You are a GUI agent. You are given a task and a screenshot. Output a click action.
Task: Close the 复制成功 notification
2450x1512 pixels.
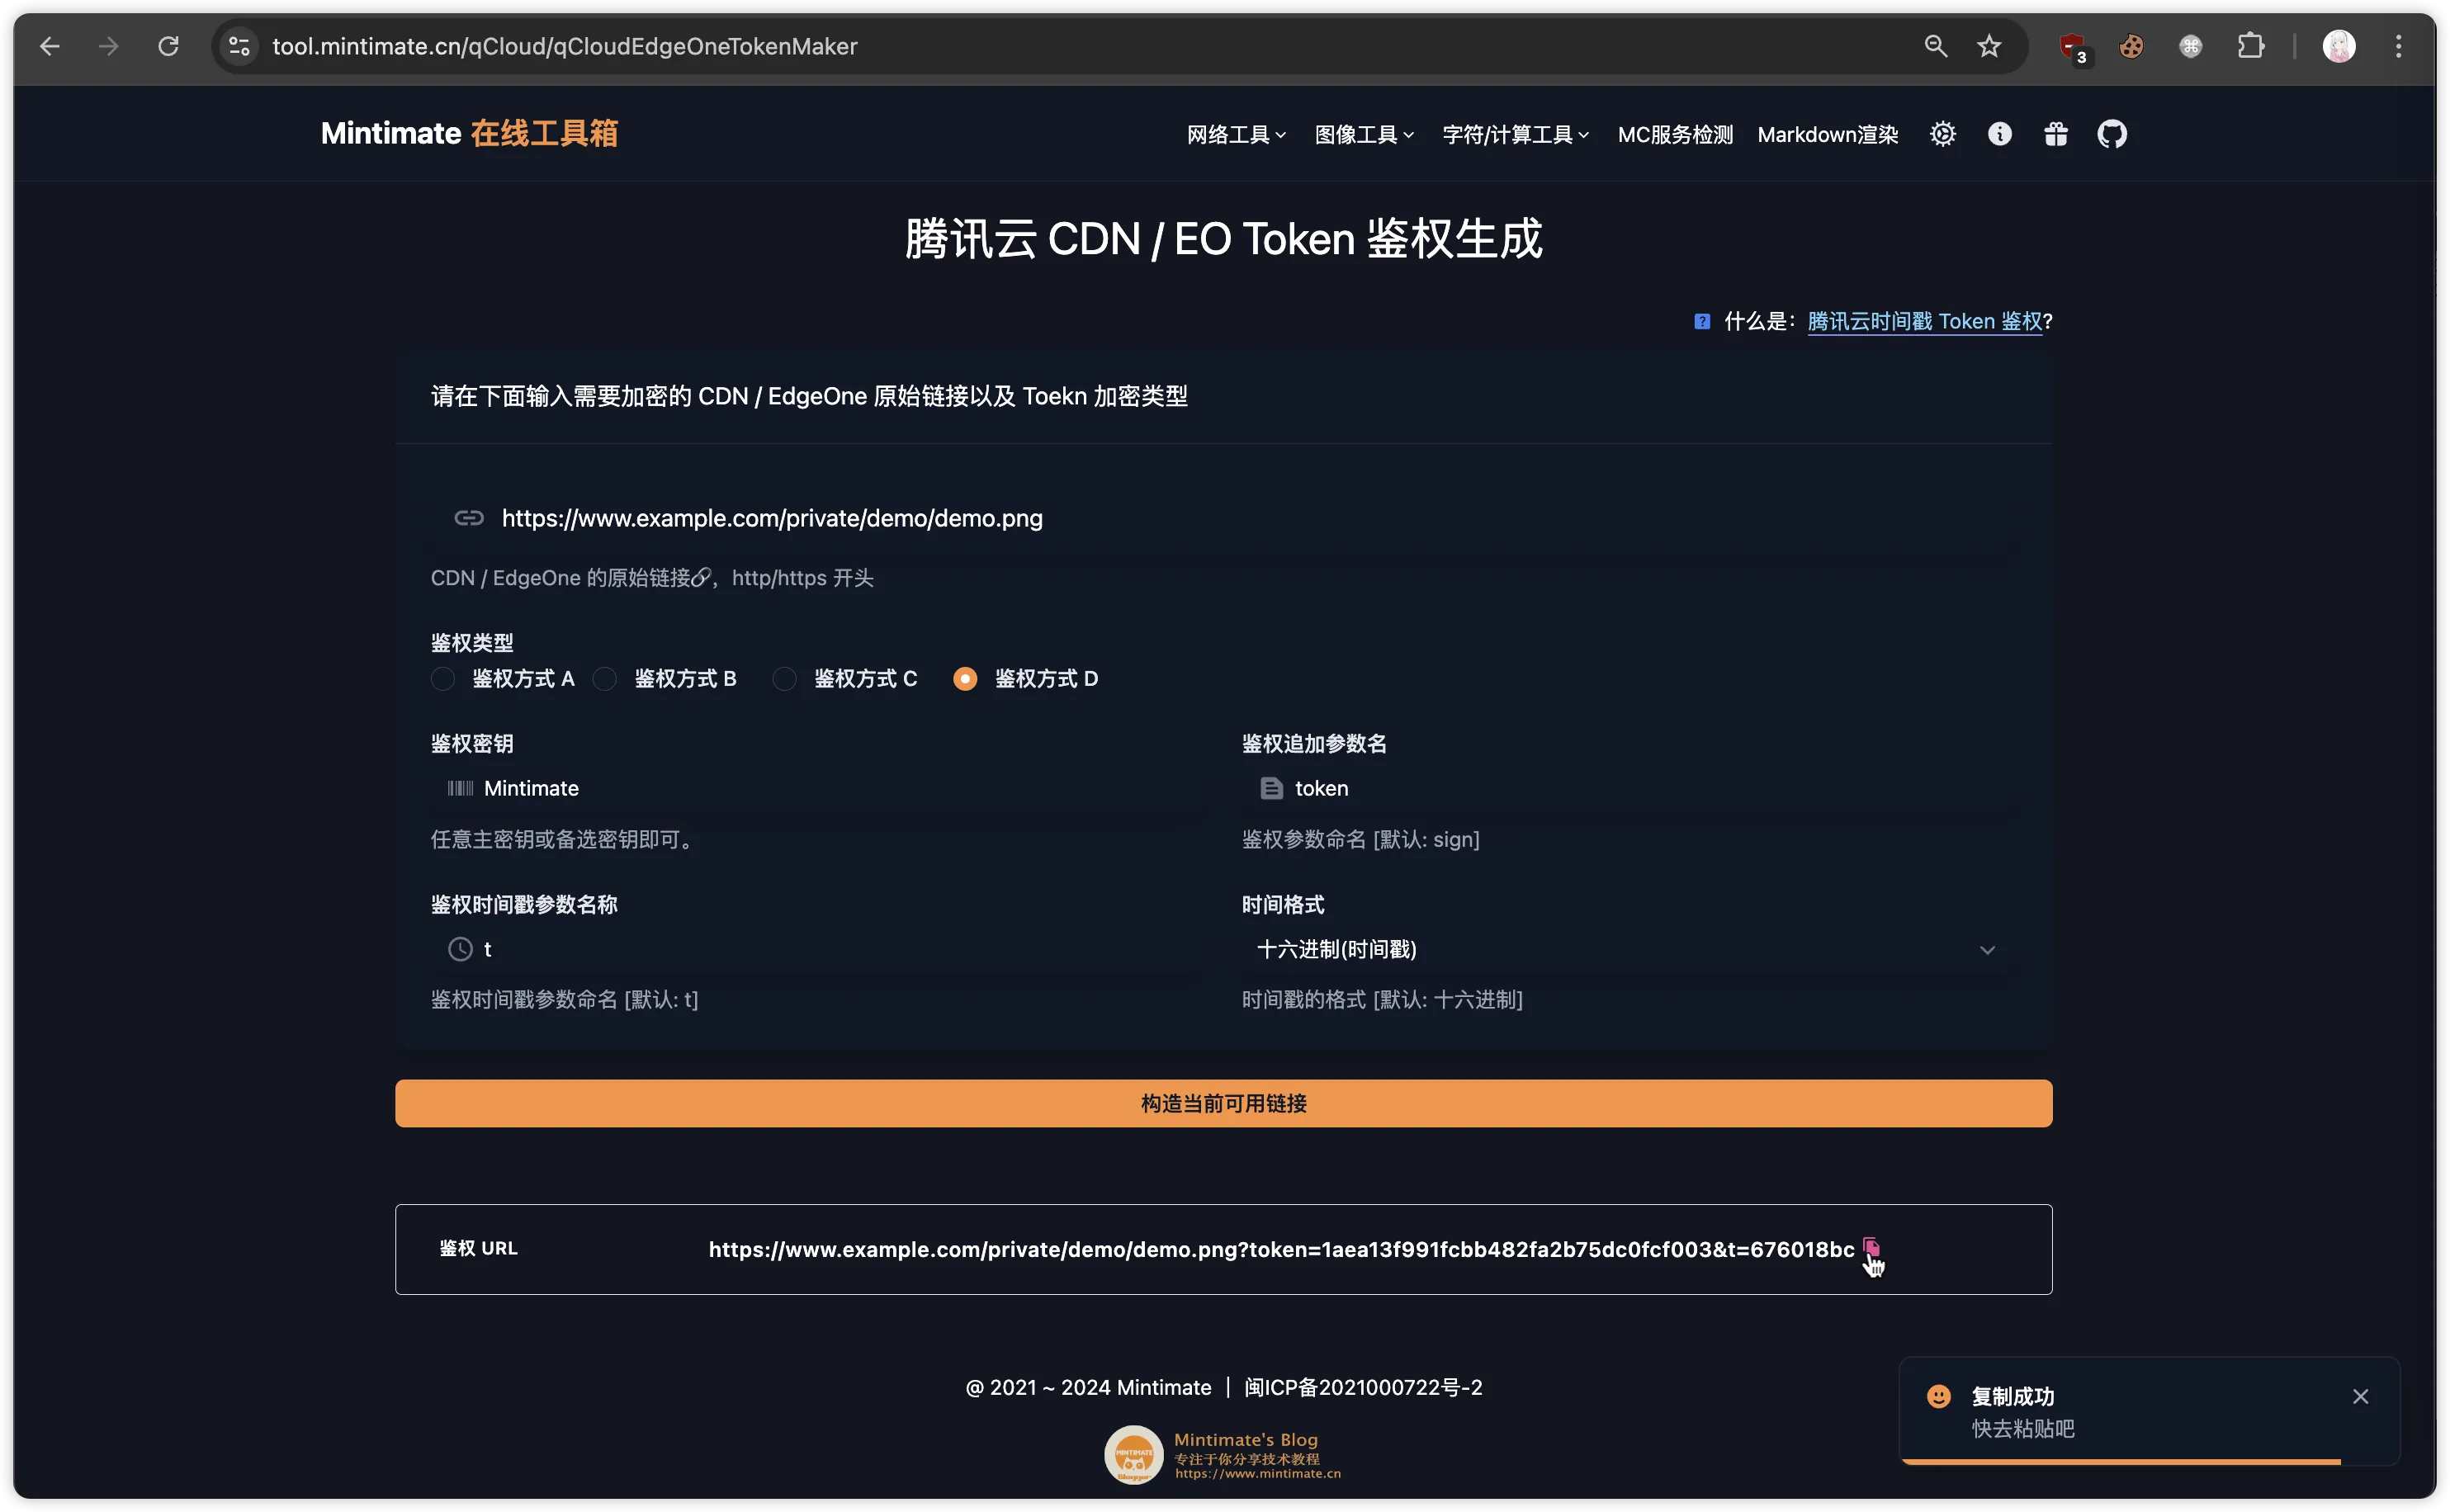coord(2362,1396)
